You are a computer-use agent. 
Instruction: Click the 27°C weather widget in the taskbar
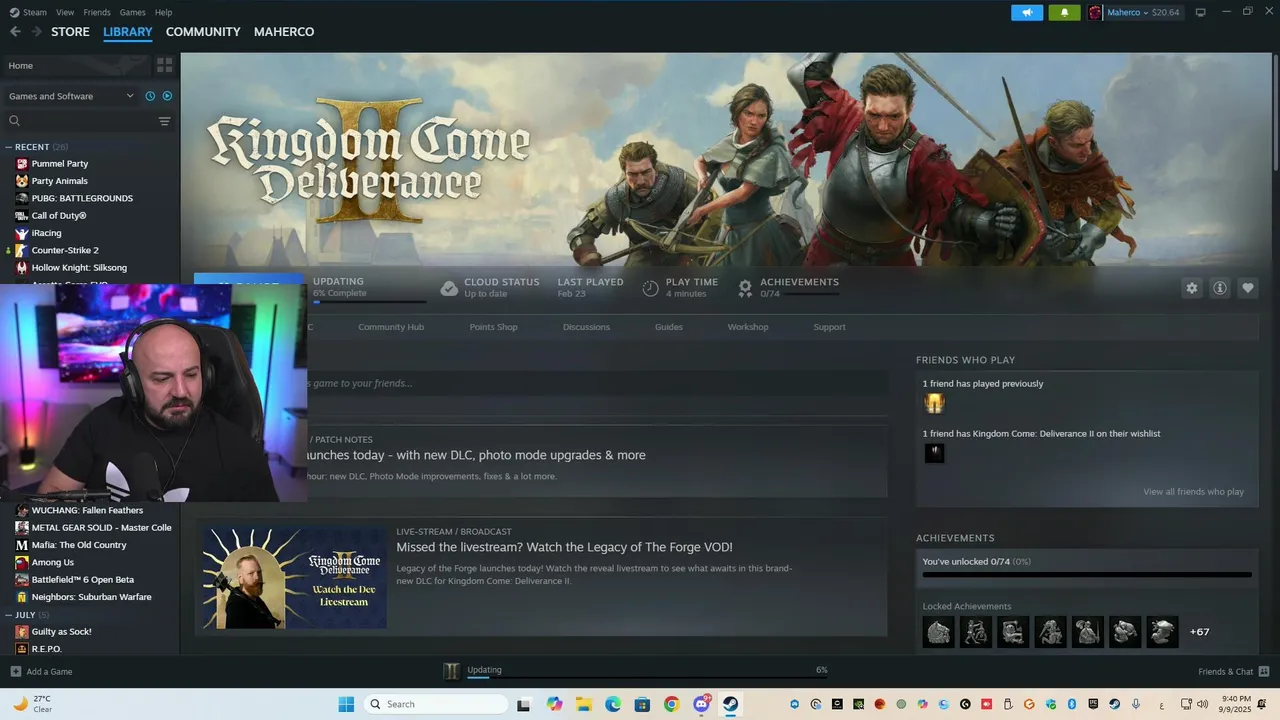click(32, 704)
